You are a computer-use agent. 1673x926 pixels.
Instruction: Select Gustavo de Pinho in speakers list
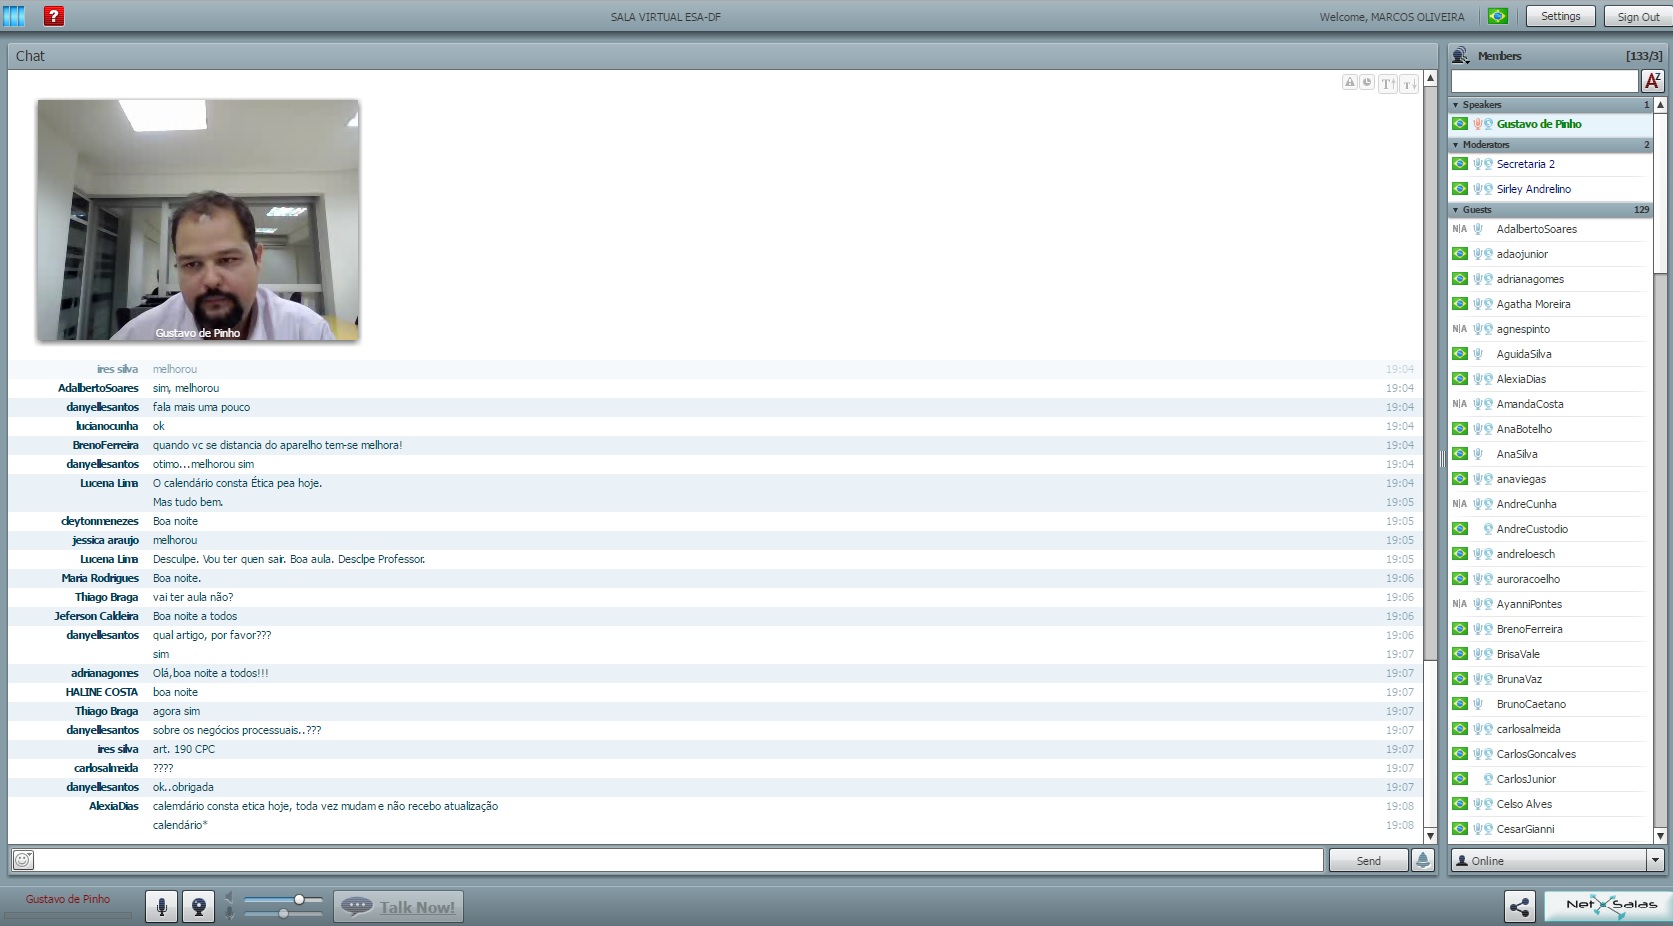pos(1538,124)
